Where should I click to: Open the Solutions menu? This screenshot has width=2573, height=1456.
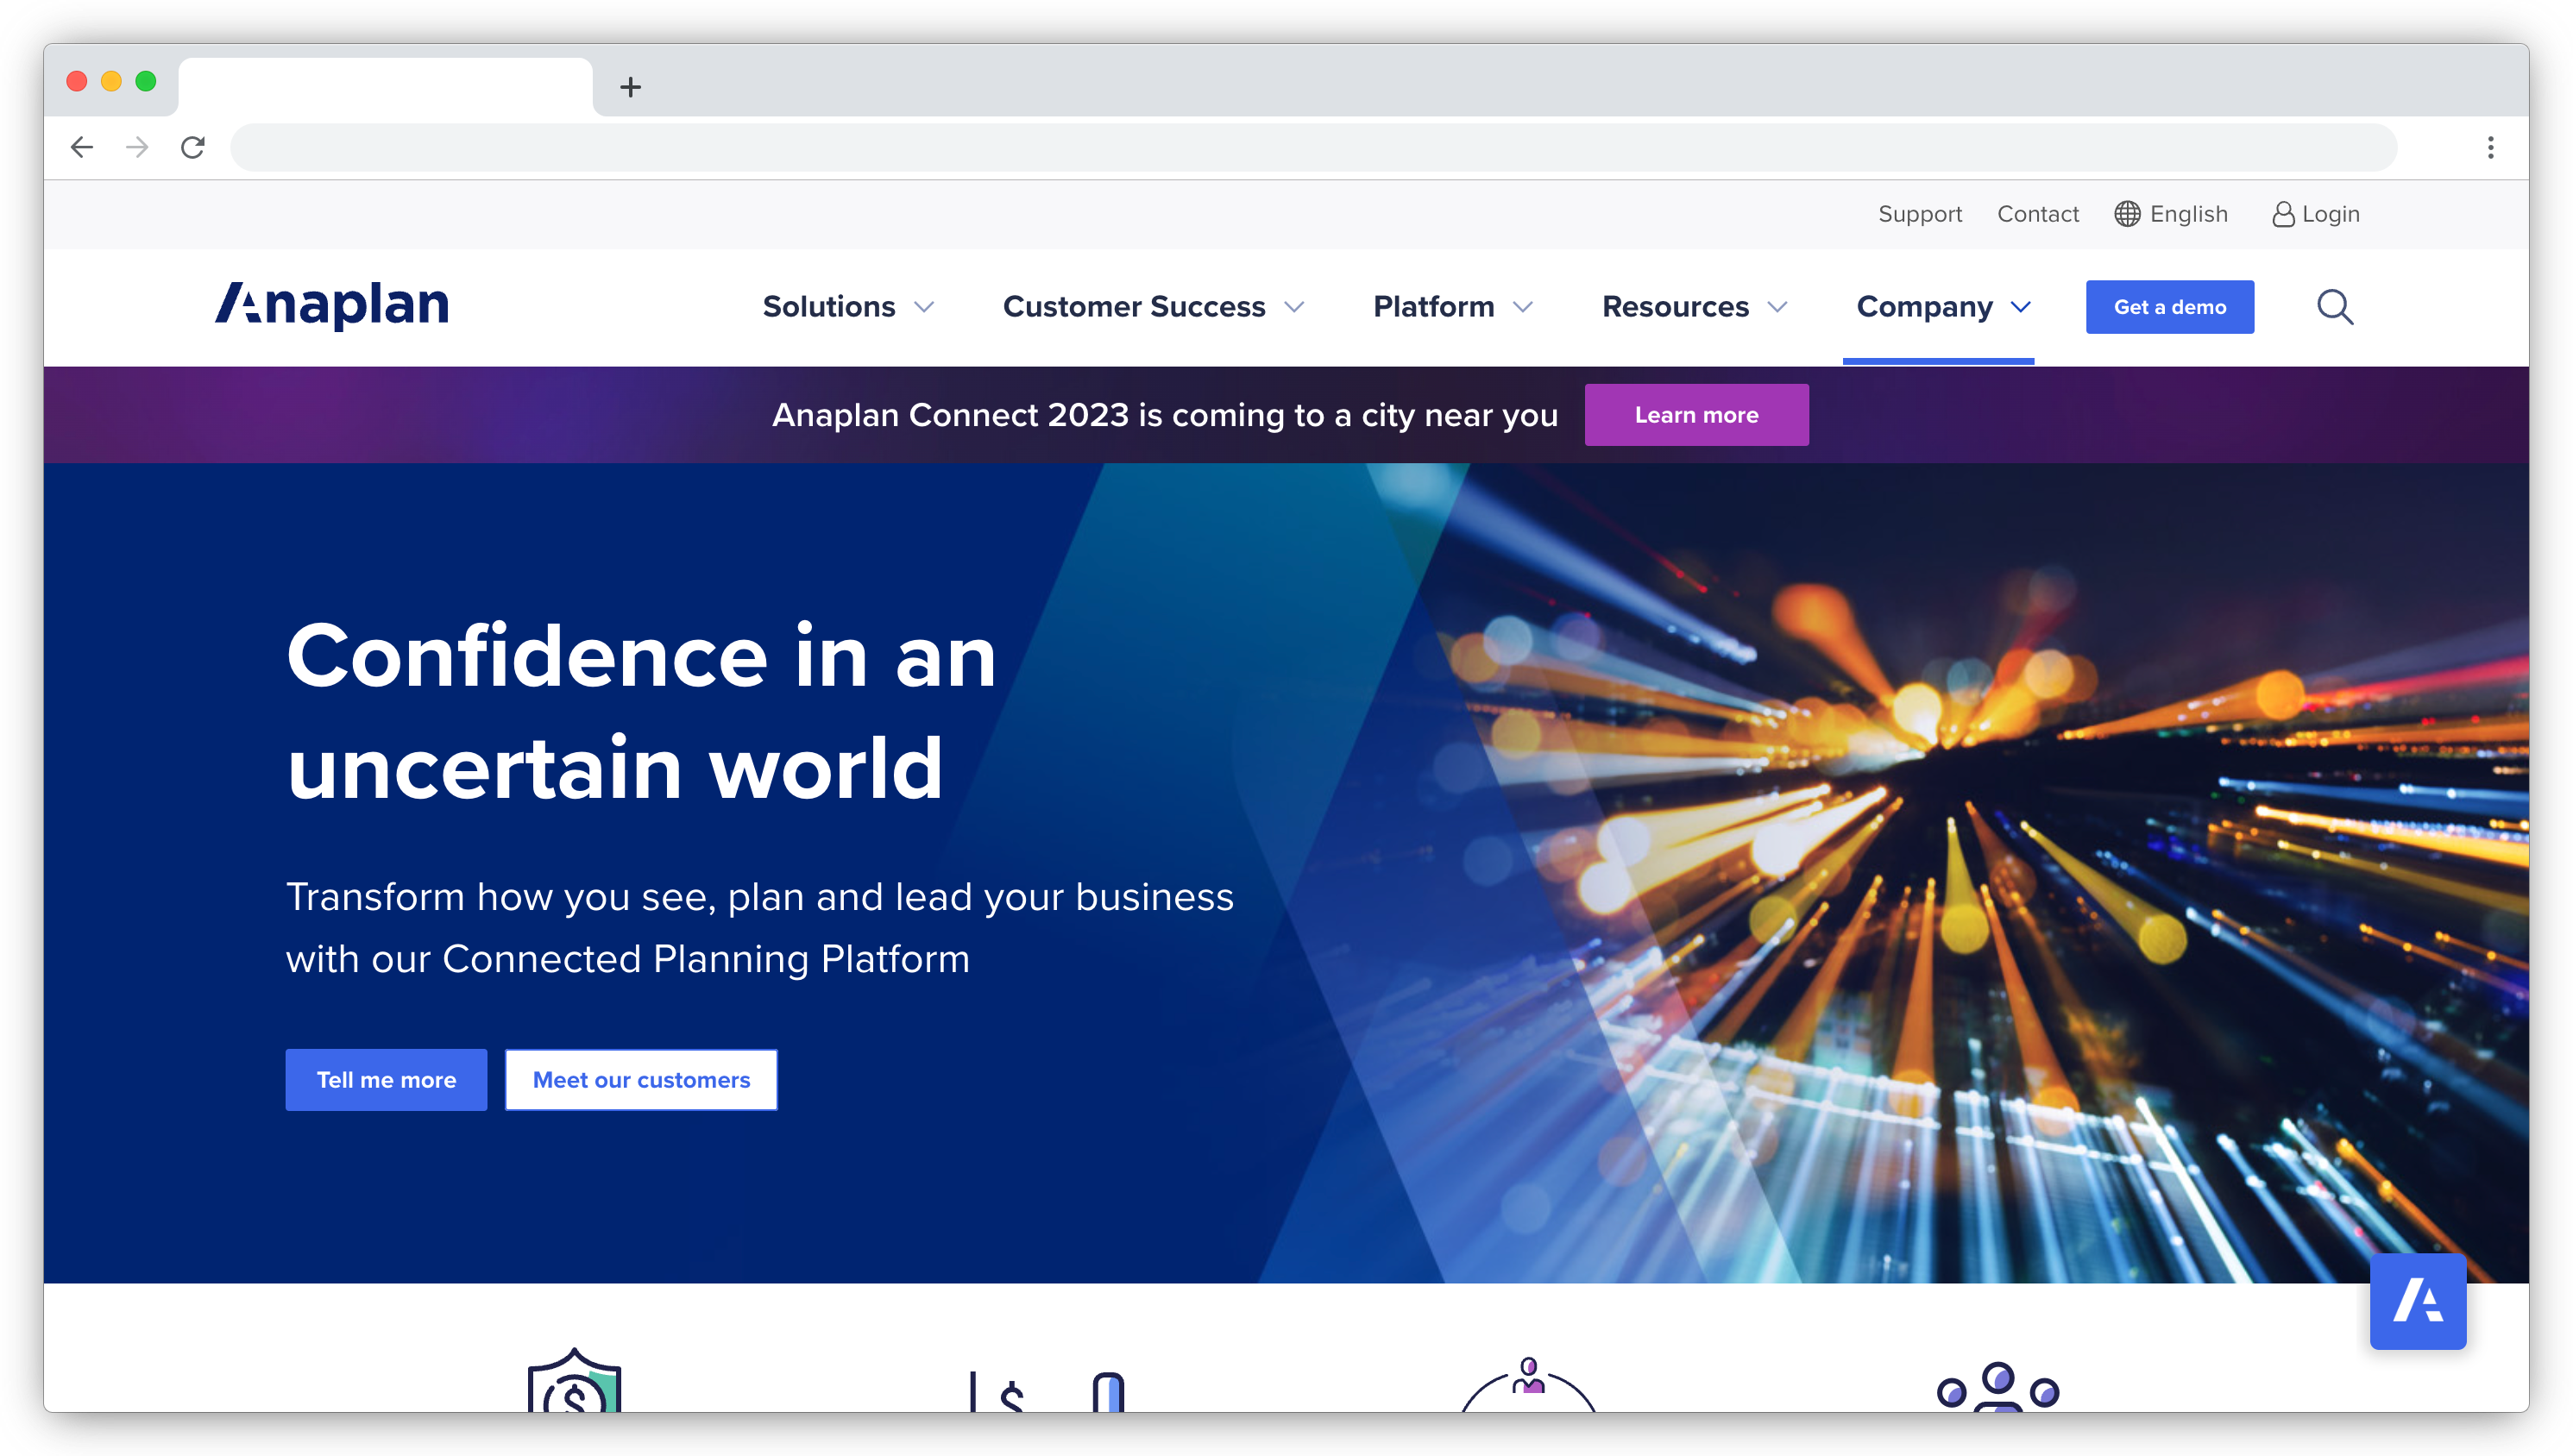point(828,307)
